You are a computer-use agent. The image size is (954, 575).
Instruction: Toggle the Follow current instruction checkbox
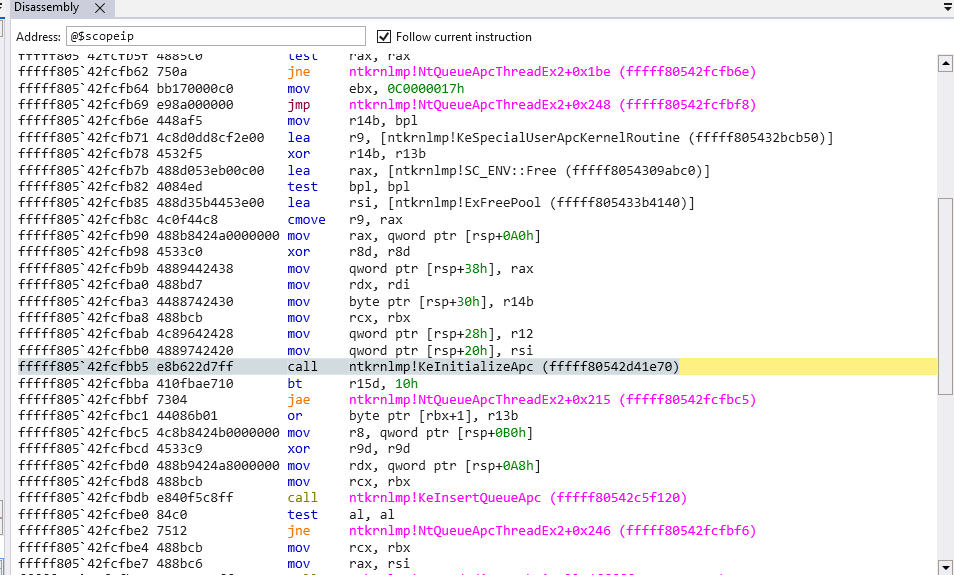[x=385, y=37]
